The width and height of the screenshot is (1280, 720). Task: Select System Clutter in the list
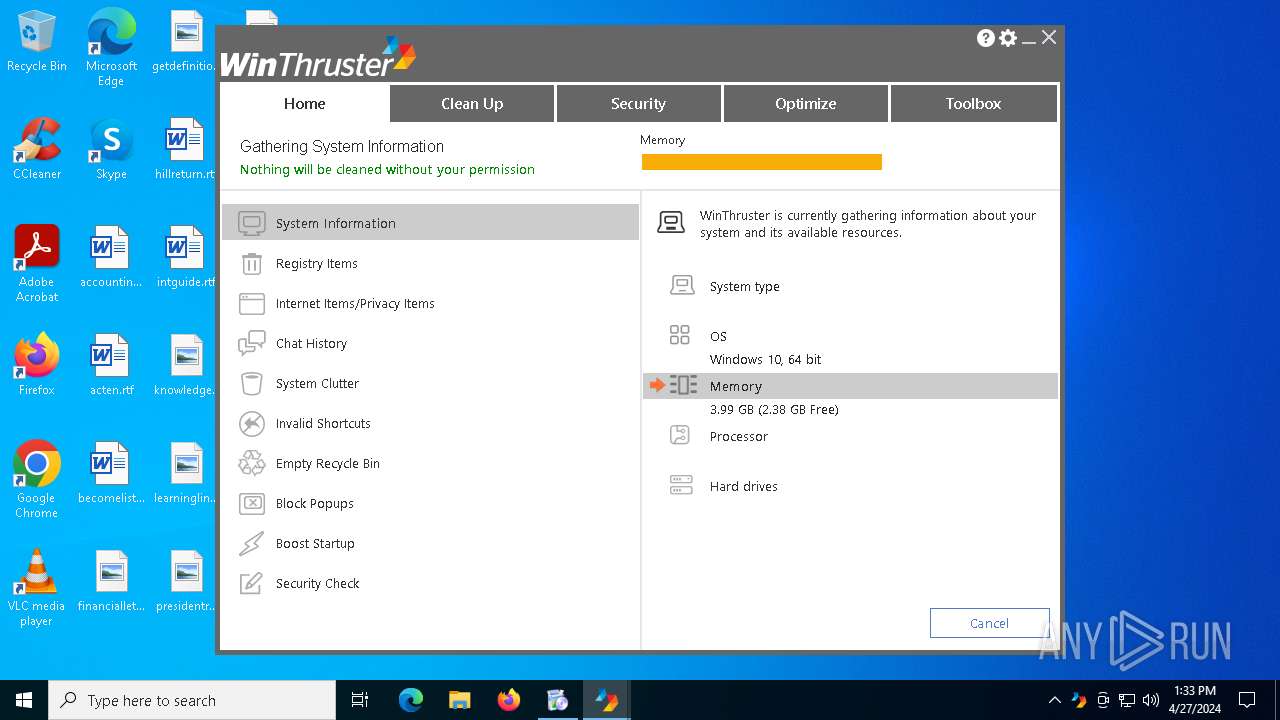(430, 383)
